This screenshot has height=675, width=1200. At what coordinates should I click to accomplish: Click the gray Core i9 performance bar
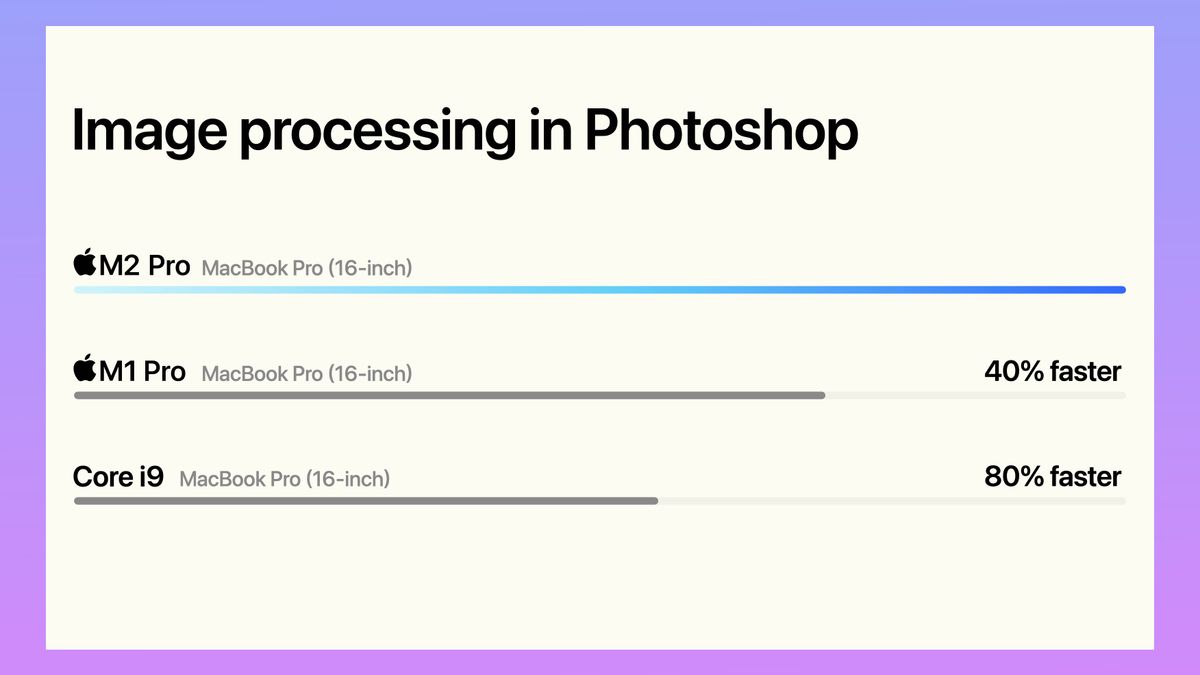[366, 500]
